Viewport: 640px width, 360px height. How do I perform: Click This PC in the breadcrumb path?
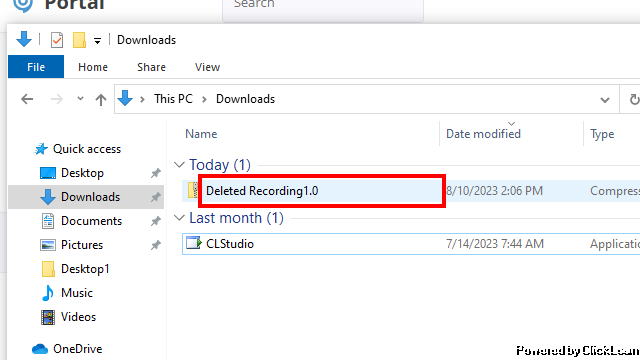173,99
